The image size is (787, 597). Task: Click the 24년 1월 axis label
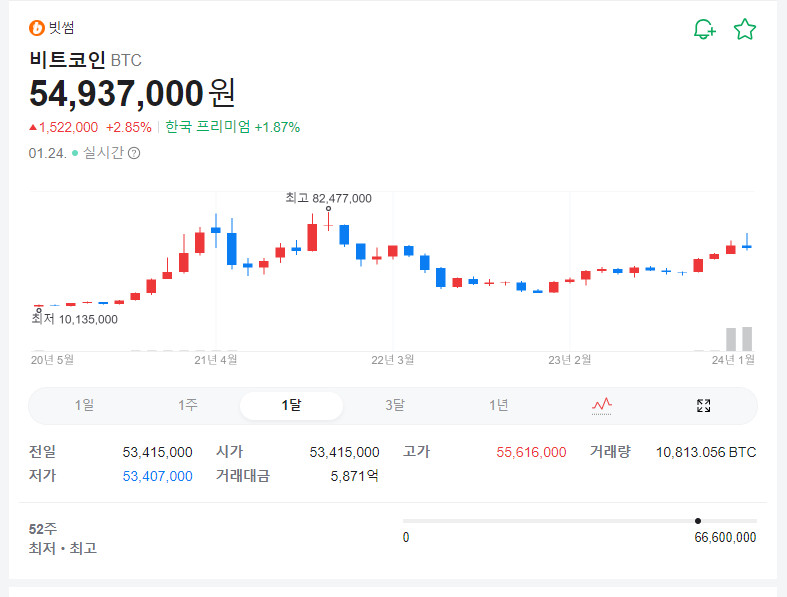pyautogui.click(x=733, y=360)
